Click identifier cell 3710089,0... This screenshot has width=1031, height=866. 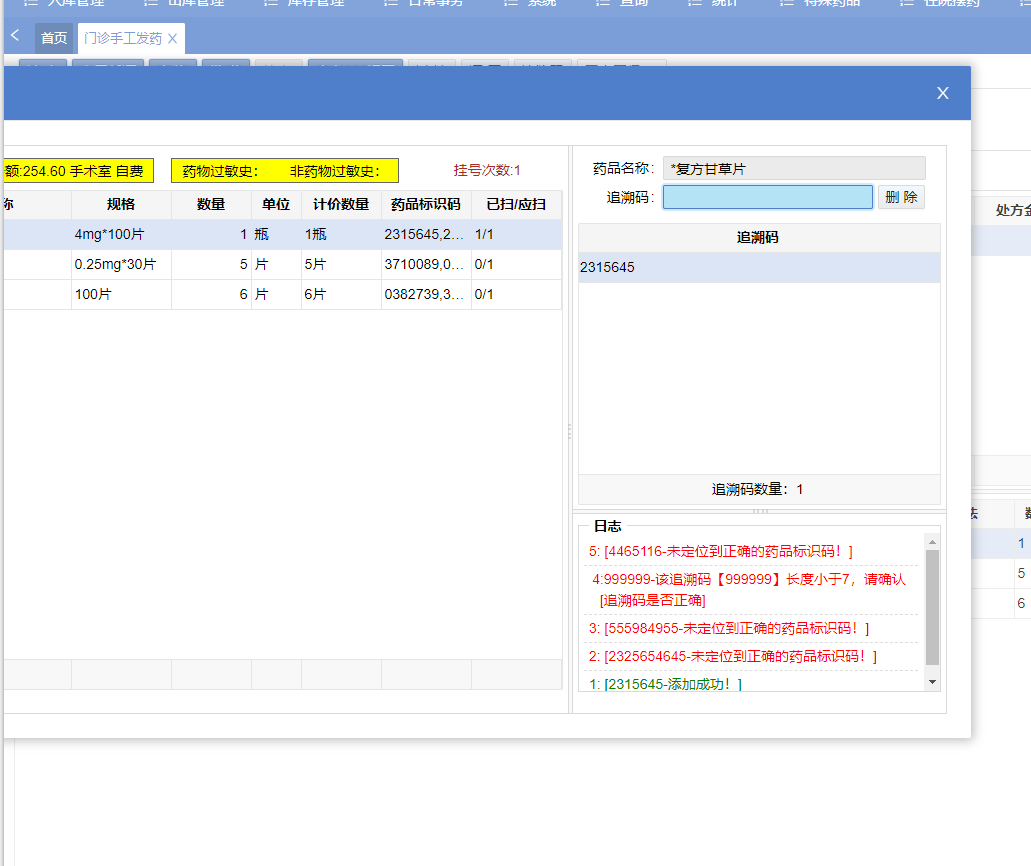(424, 264)
